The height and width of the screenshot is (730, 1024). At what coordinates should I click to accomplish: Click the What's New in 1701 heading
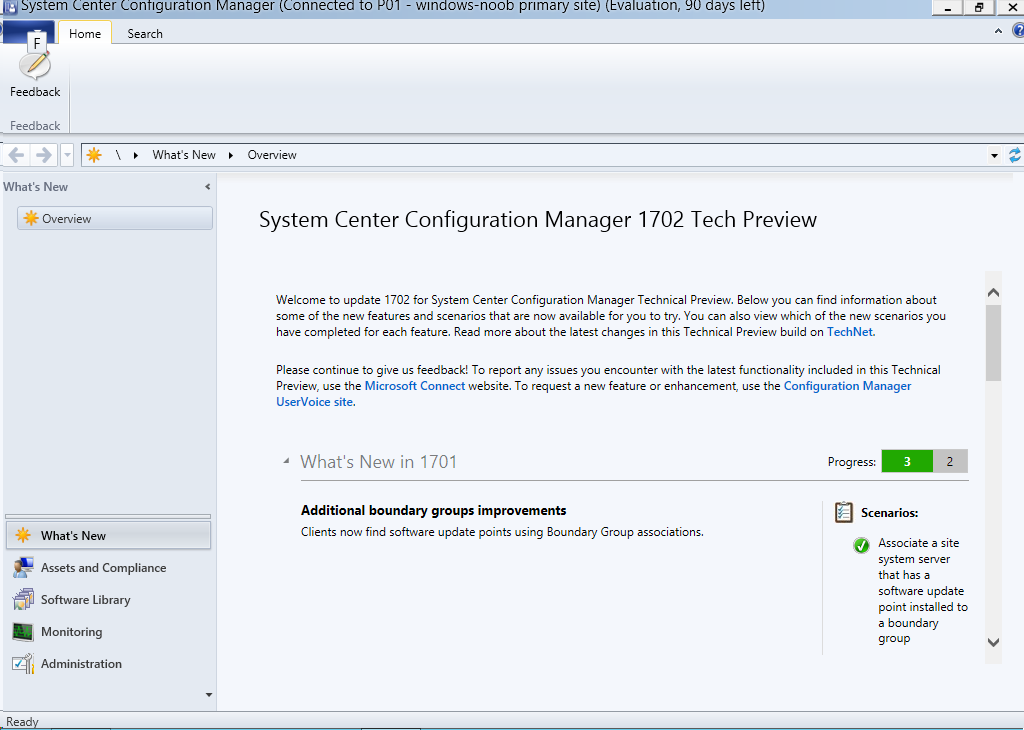point(379,462)
